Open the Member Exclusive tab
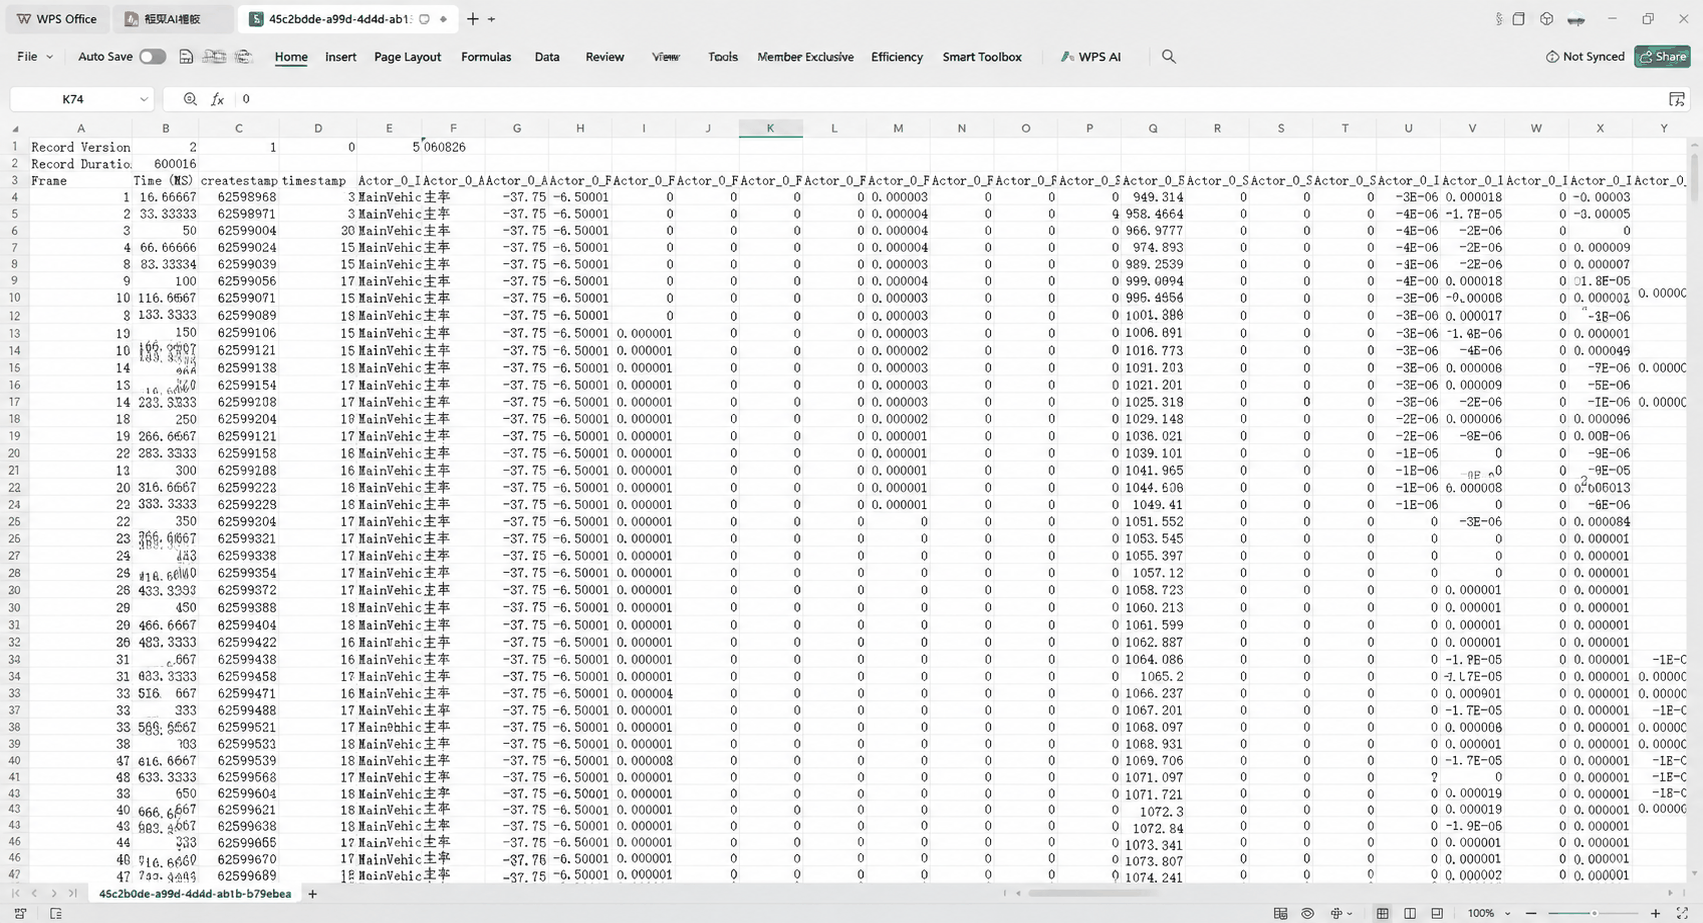 coord(805,57)
